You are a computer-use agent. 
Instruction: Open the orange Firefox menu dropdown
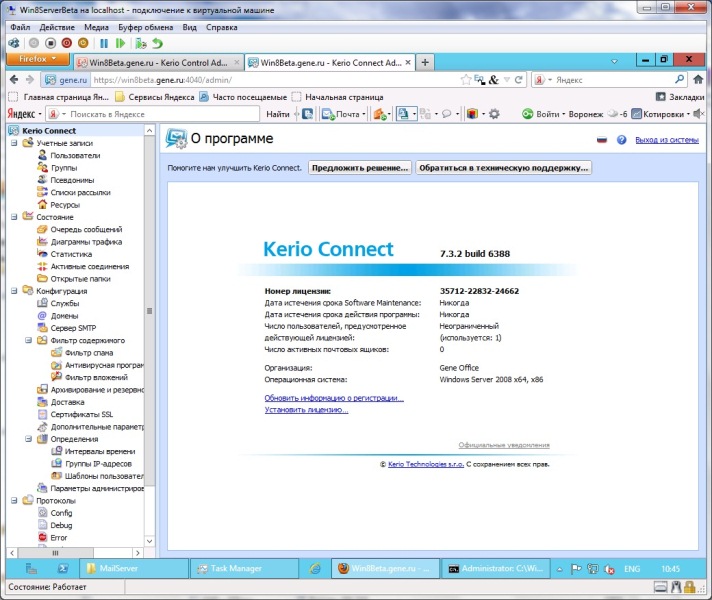tap(38, 61)
